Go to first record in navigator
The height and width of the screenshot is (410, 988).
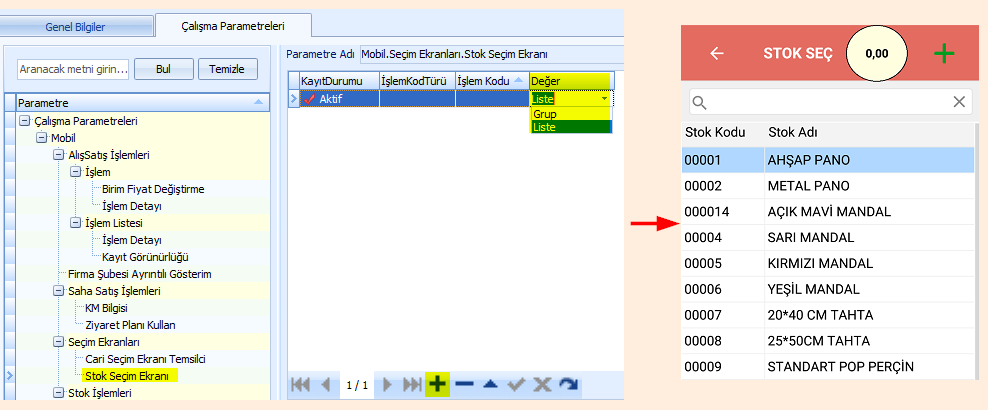(x=301, y=384)
